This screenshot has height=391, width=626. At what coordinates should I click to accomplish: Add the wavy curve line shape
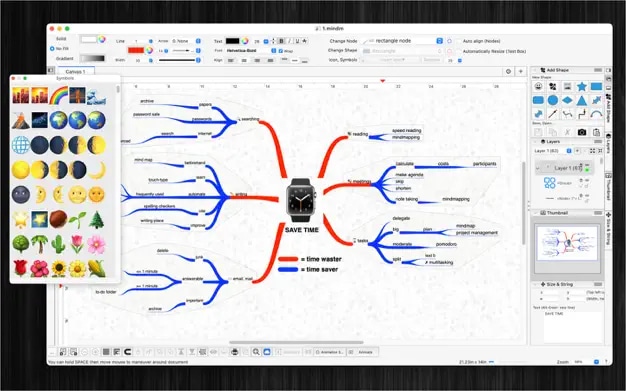567,114
